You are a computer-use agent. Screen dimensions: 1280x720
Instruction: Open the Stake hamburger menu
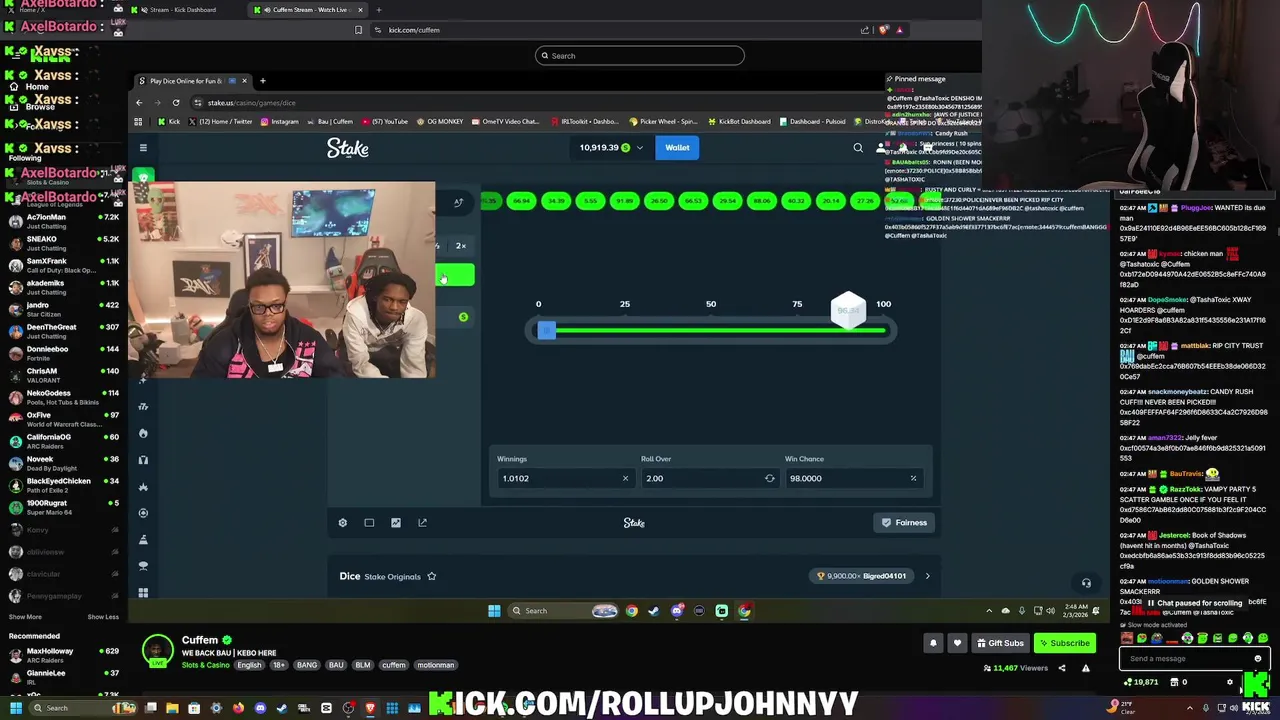point(143,148)
